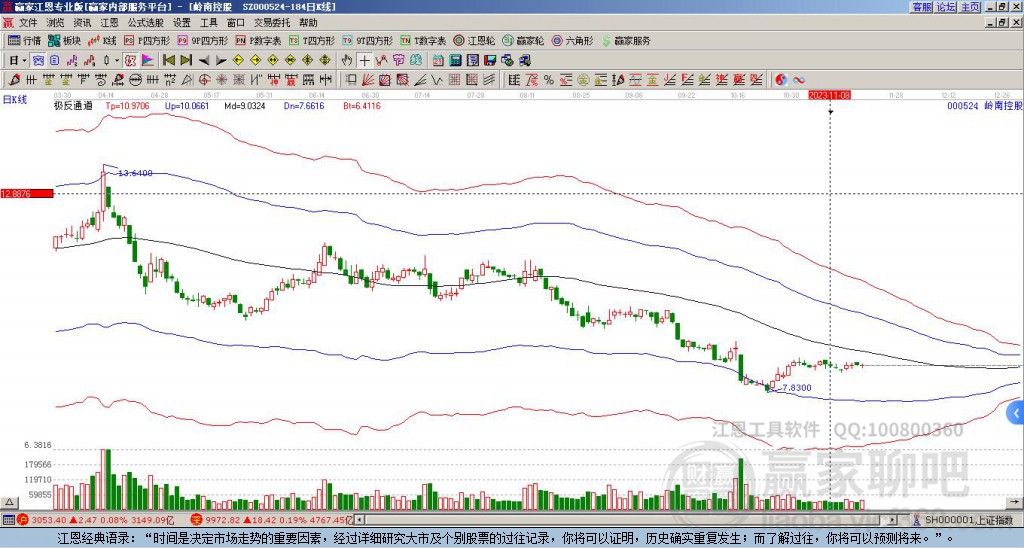Open the calculator icon
Screen dimensions: 1024x548
[x=455, y=60]
